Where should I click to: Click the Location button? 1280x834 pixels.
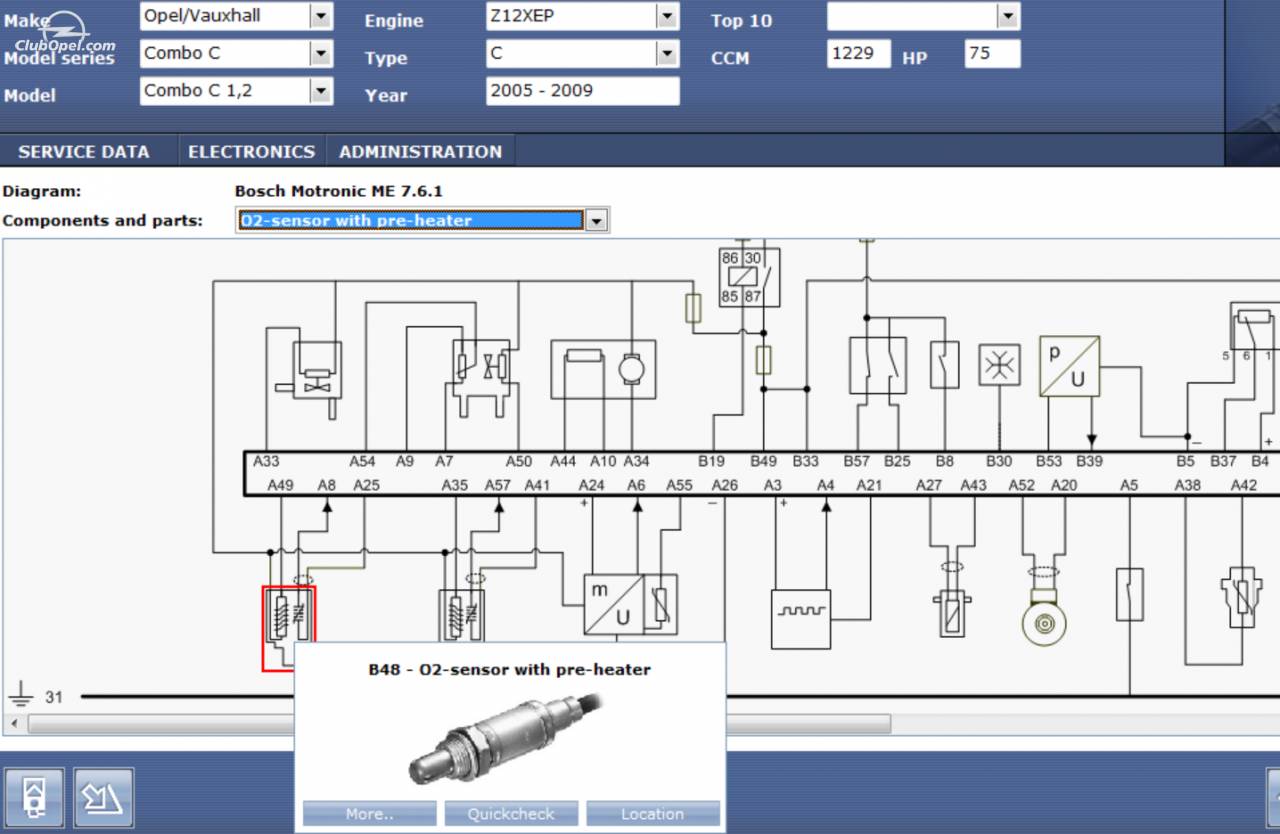653,814
